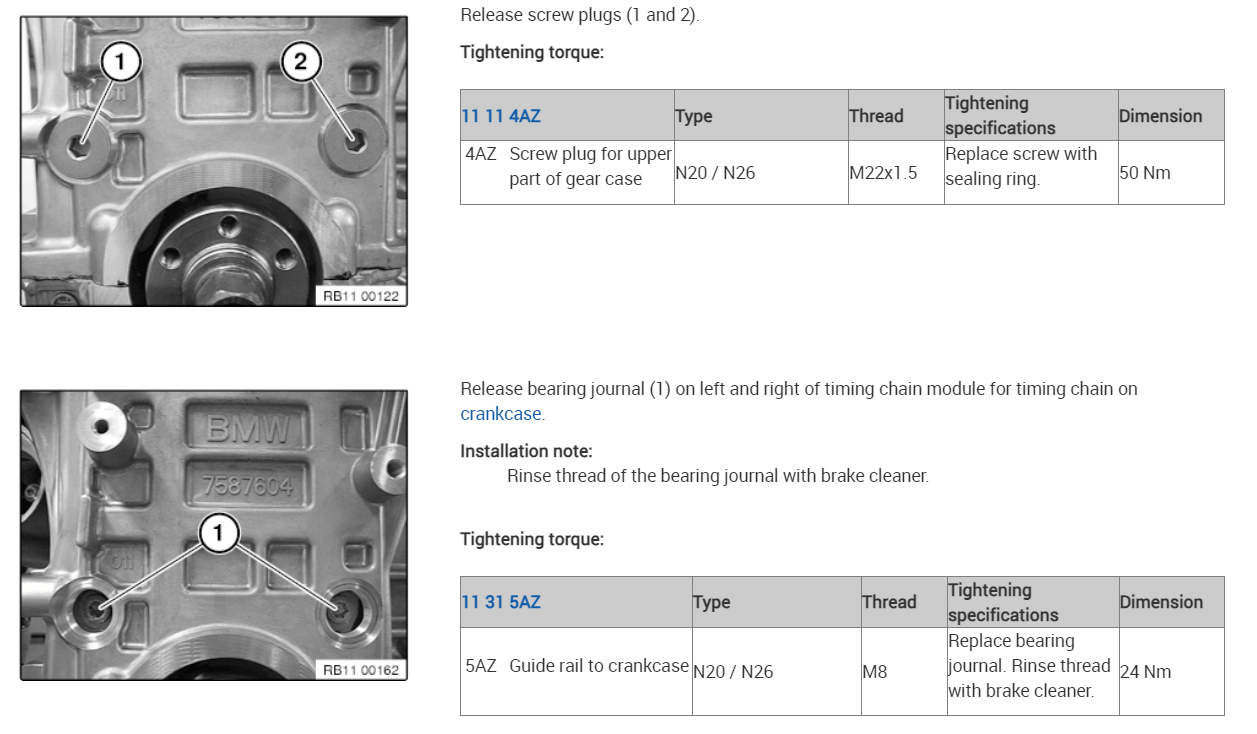Screen dimensions: 1257x734
Task: Open the 11 31 5AZ torque link
Action: pyautogui.click(x=501, y=602)
